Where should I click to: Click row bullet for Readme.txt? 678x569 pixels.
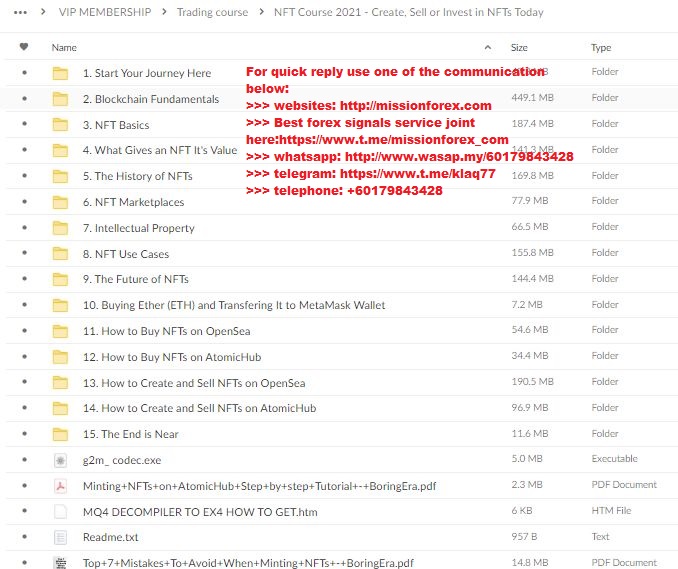click(25, 537)
